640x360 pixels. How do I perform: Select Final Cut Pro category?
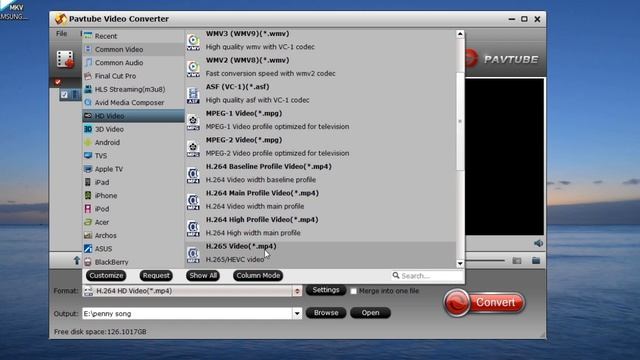coord(133,76)
